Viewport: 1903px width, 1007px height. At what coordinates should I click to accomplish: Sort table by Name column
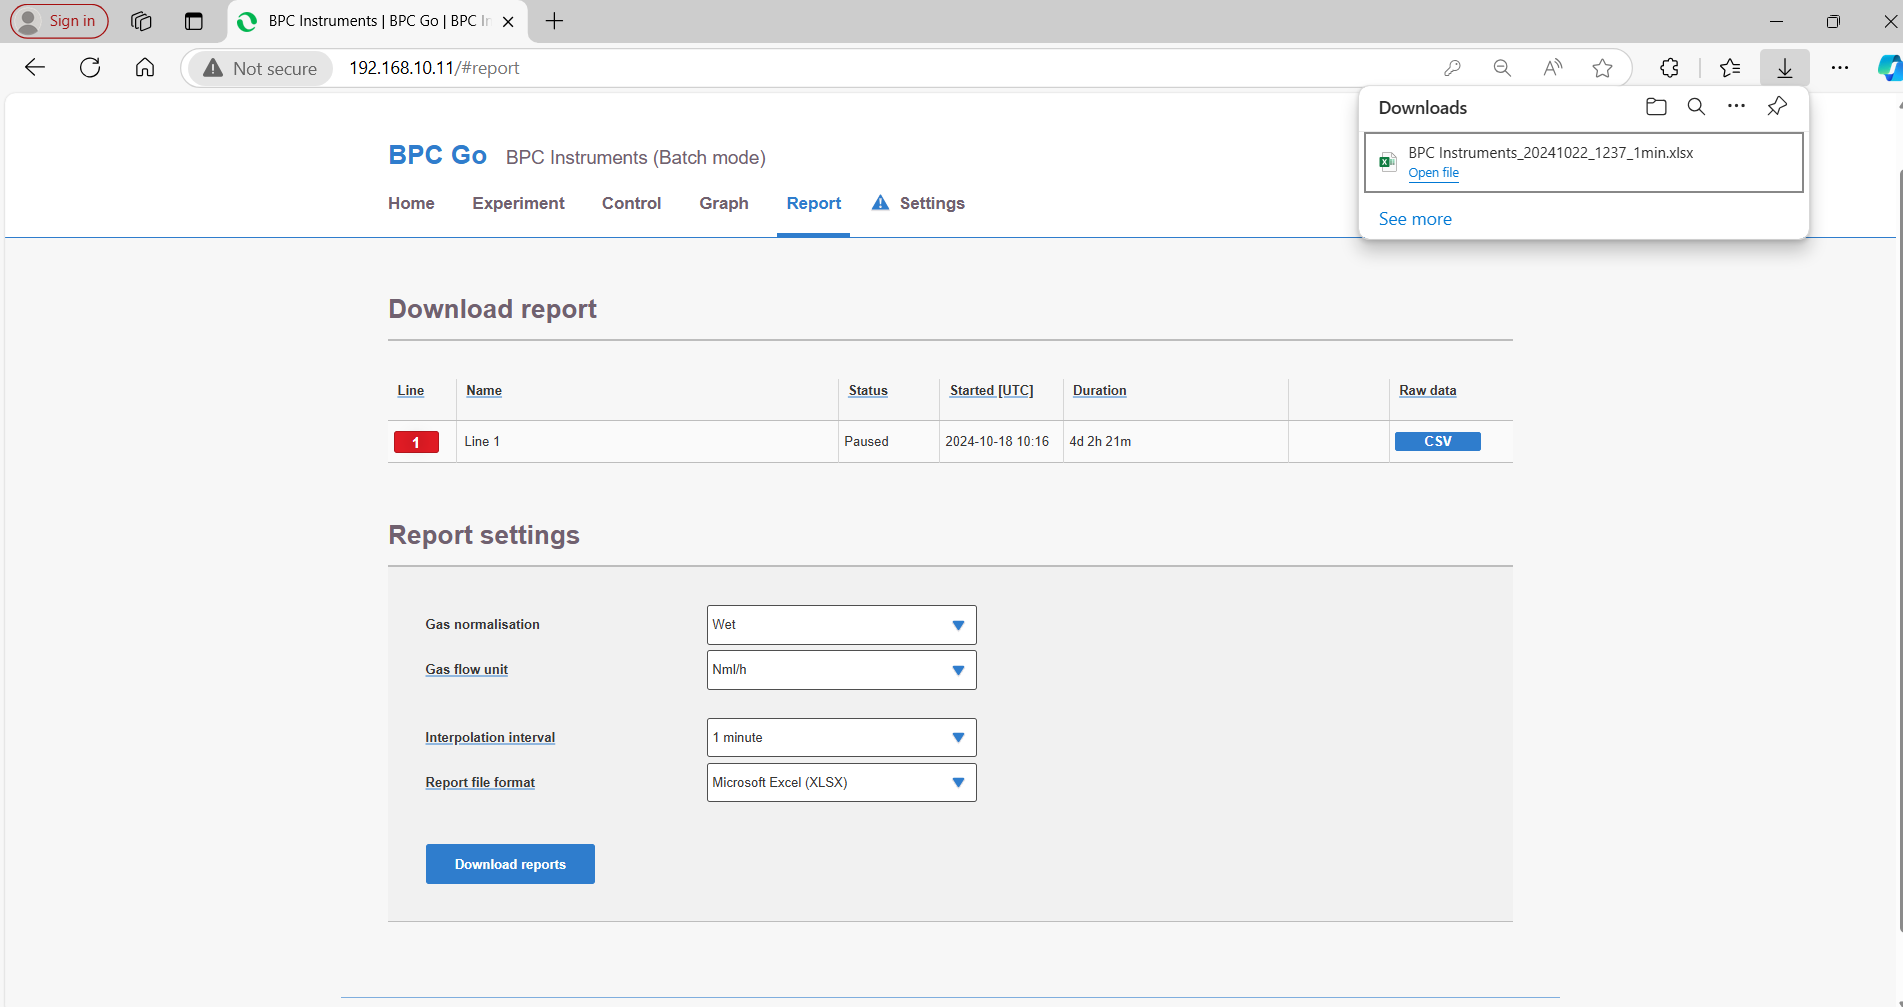point(484,390)
